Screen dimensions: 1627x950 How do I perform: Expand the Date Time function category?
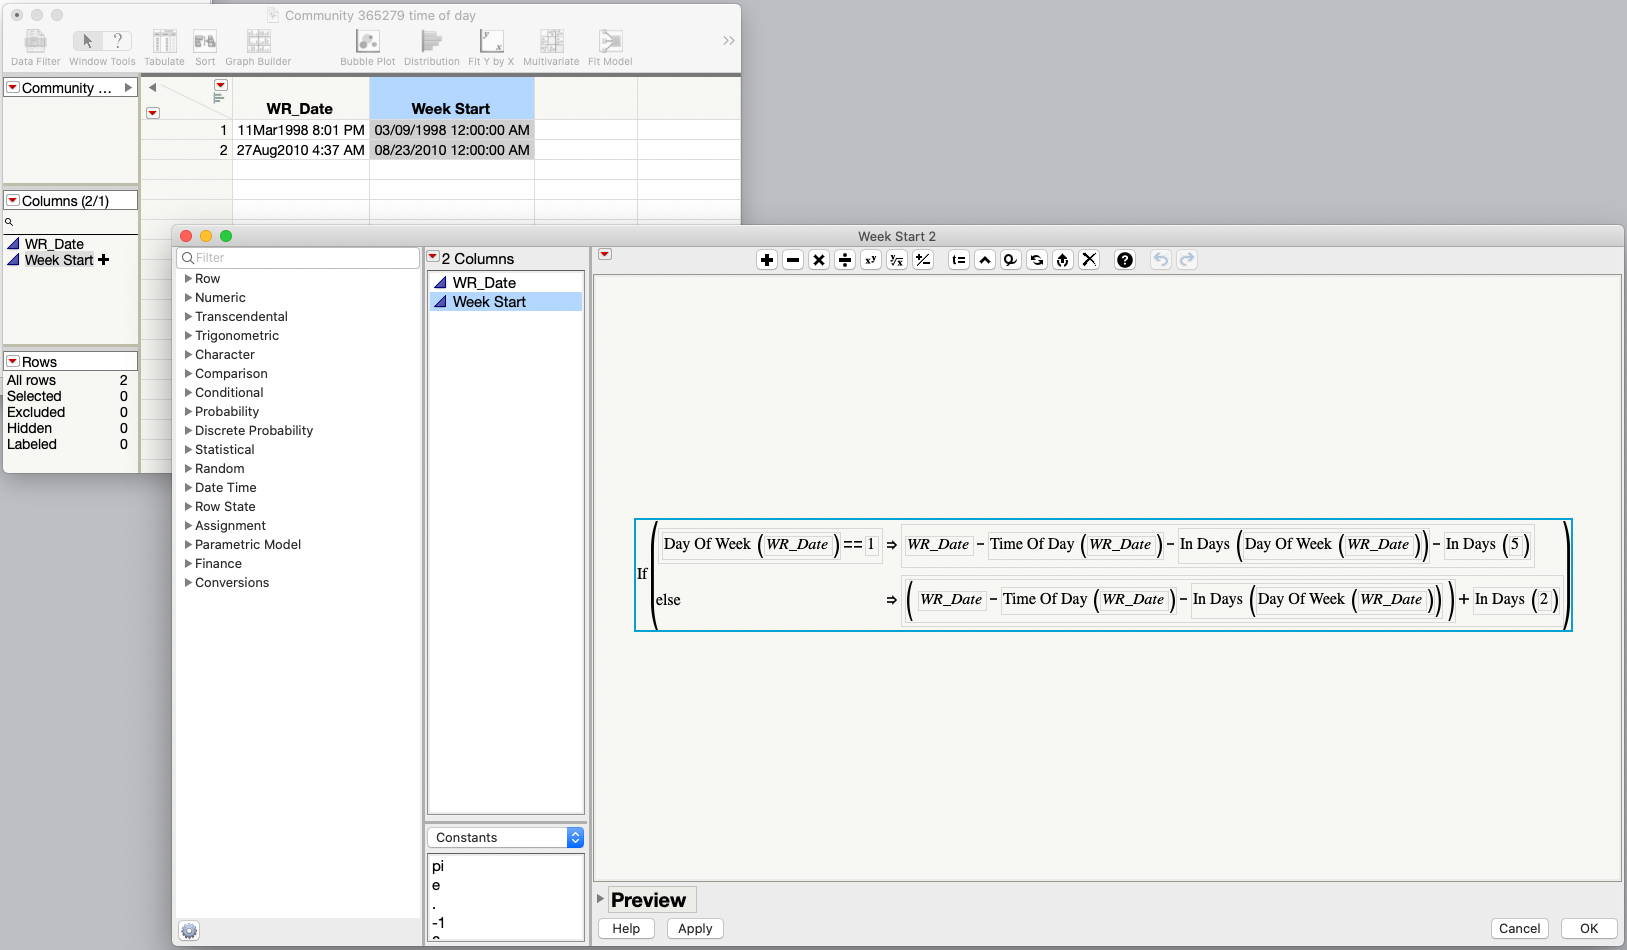(224, 487)
